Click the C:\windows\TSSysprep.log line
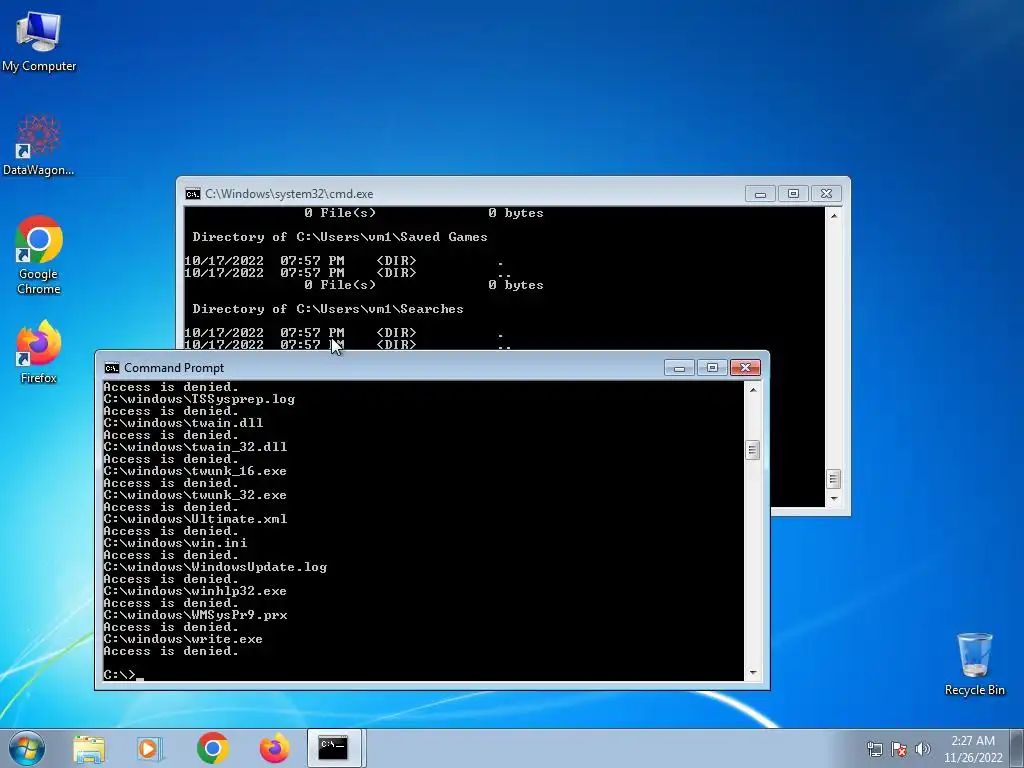This screenshot has width=1024, height=768. [x=199, y=399]
